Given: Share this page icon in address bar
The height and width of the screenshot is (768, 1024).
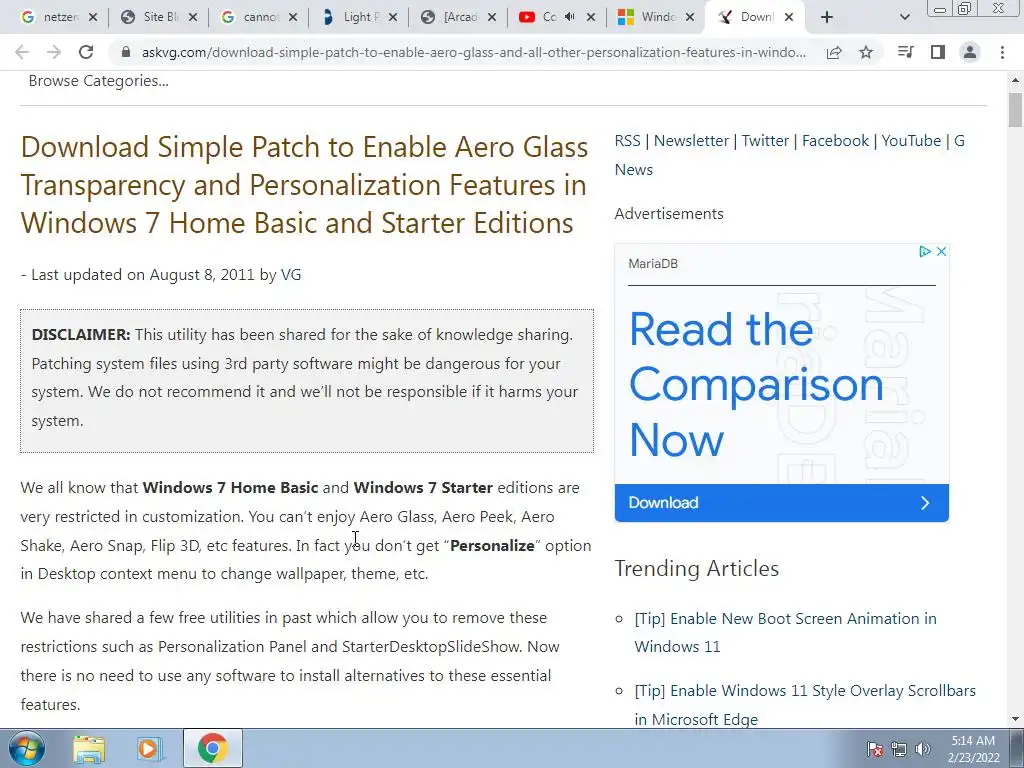Looking at the screenshot, I should click(x=834, y=52).
